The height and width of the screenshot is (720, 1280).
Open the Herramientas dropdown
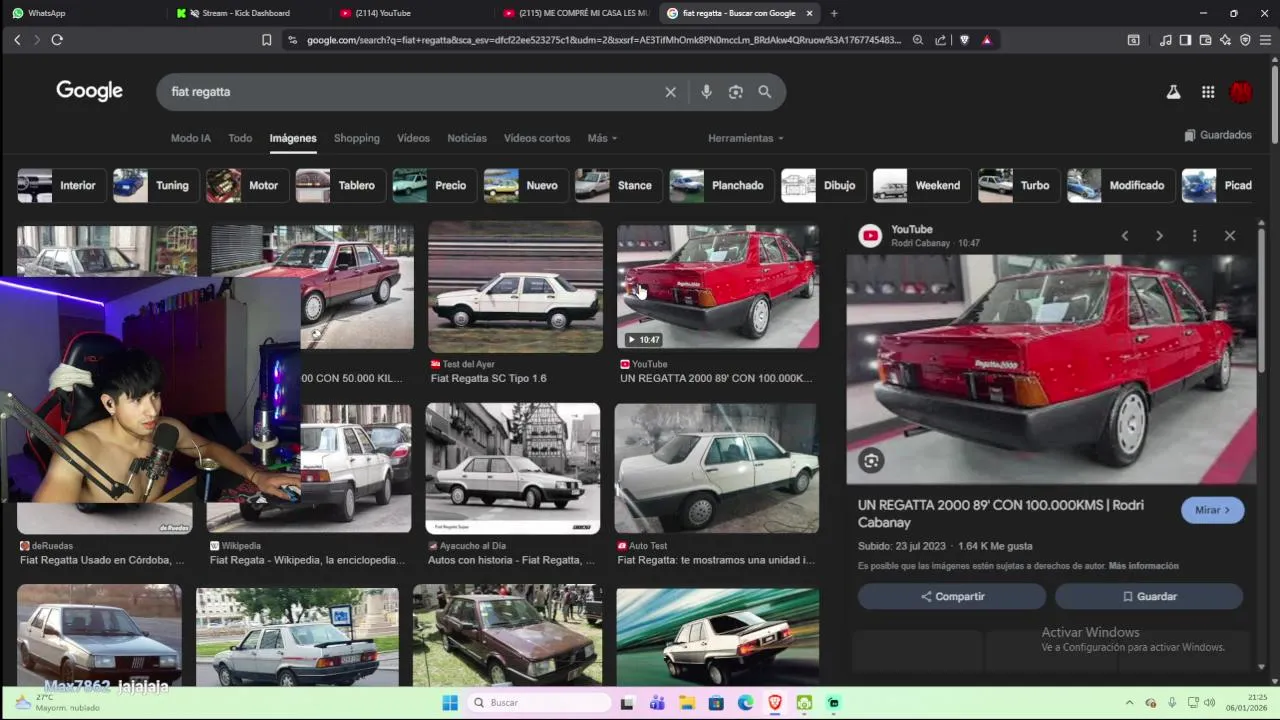pos(746,138)
